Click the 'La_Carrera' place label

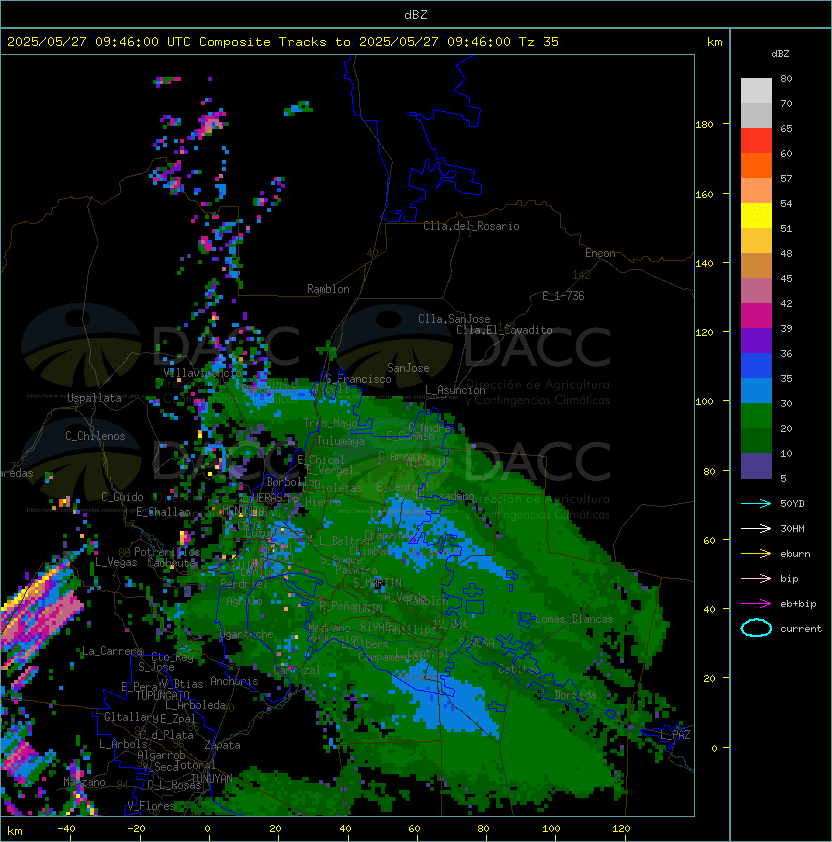point(112,651)
